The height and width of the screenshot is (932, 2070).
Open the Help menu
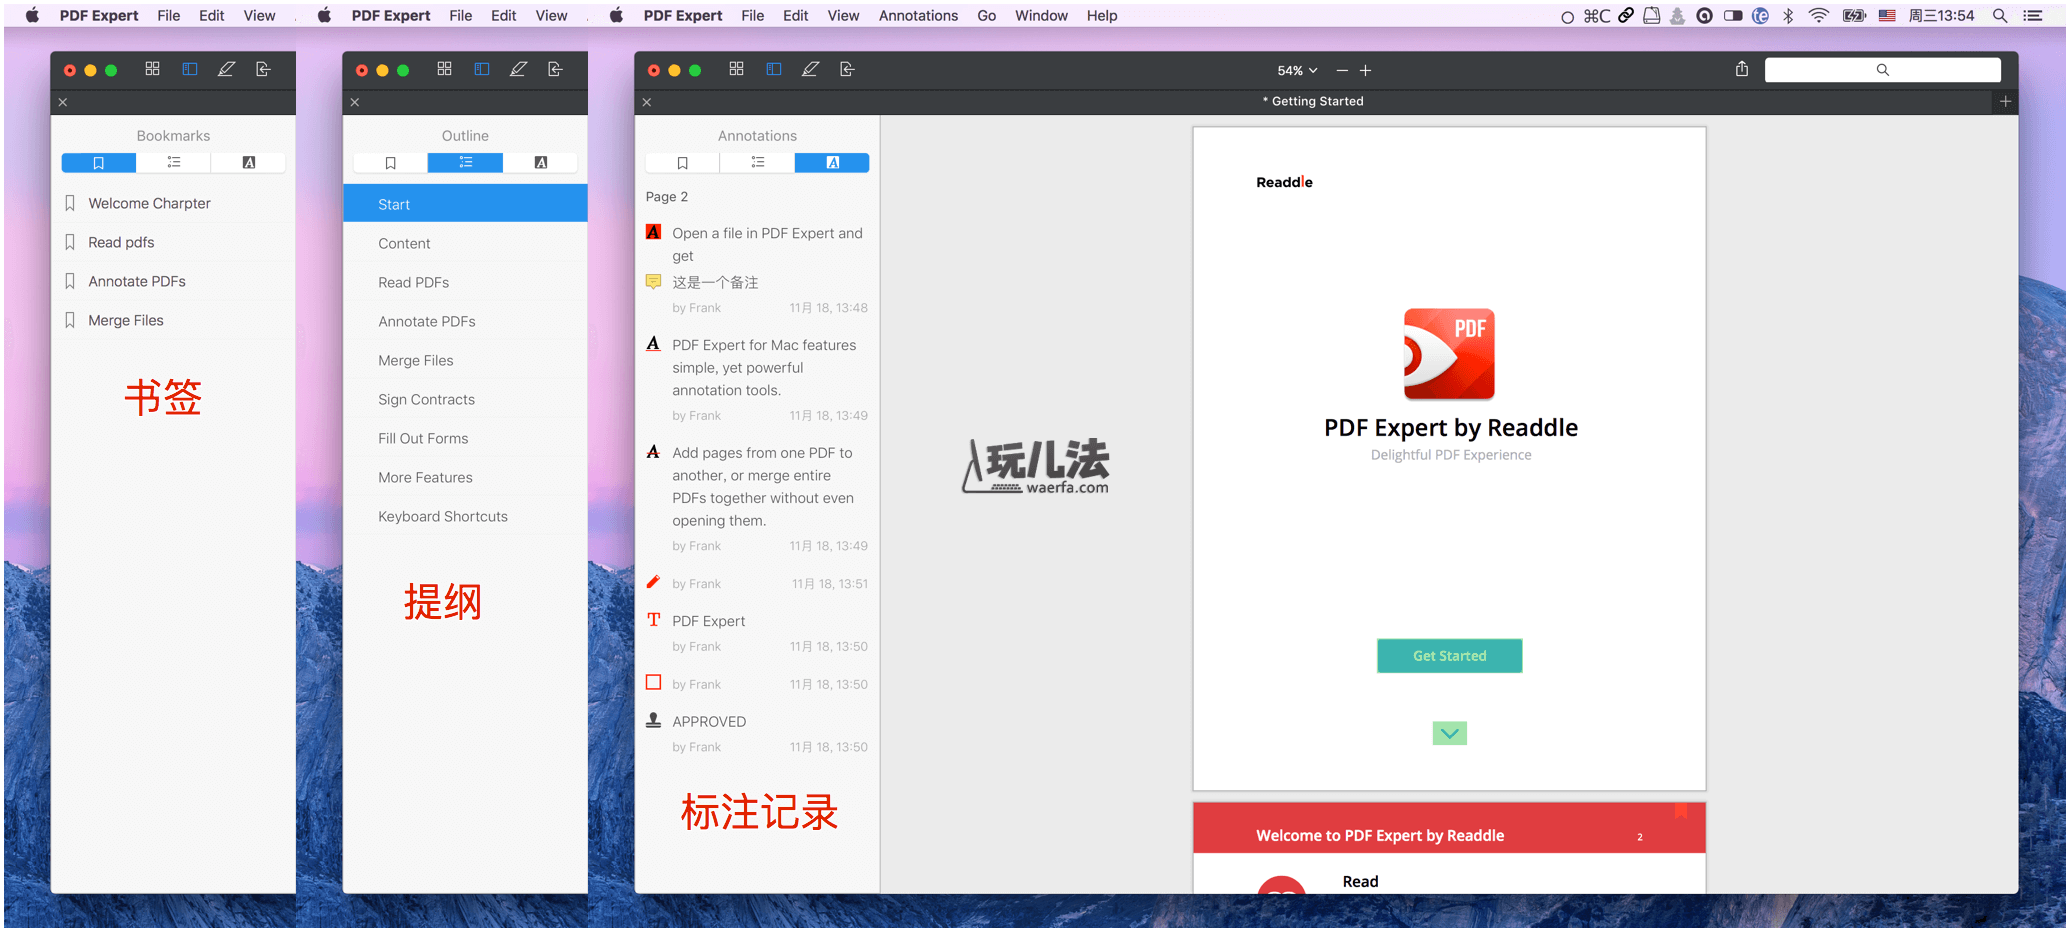(1102, 15)
